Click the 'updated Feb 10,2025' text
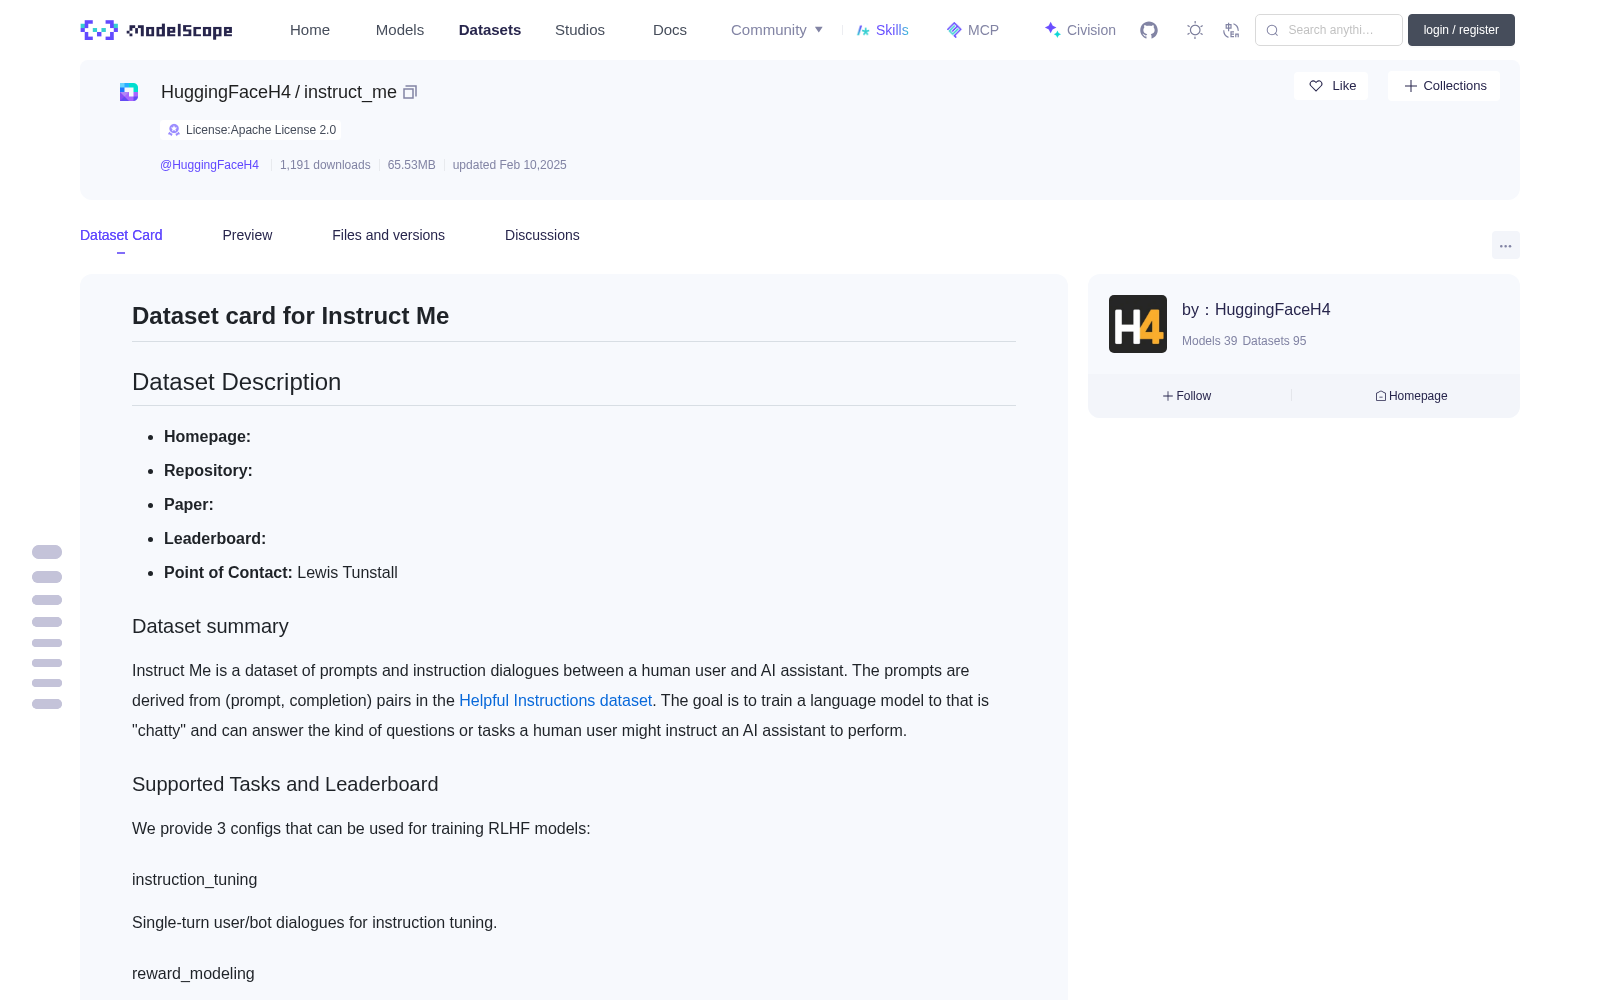Image resolution: width=1600 pixels, height=1000 pixels. [510, 165]
